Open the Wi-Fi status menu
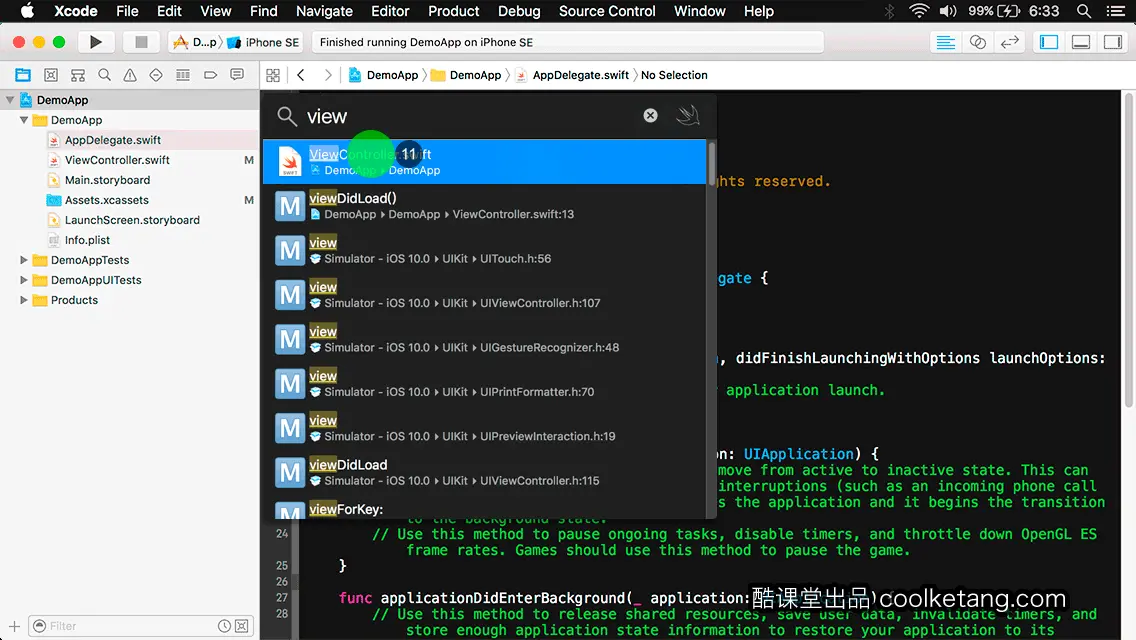The width and height of the screenshot is (1136, 640). tap(919, 11)
